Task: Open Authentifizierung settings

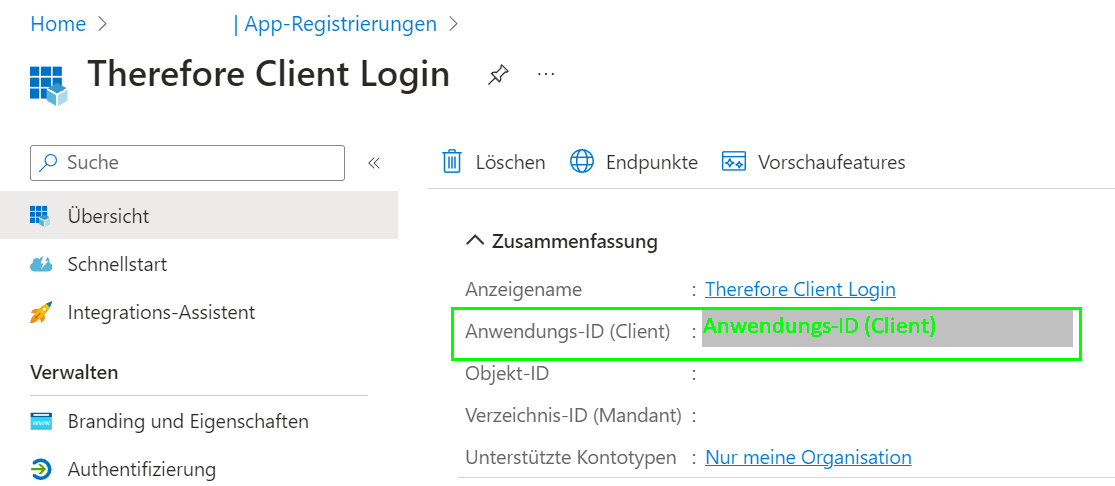Action: tap(142, 470)
